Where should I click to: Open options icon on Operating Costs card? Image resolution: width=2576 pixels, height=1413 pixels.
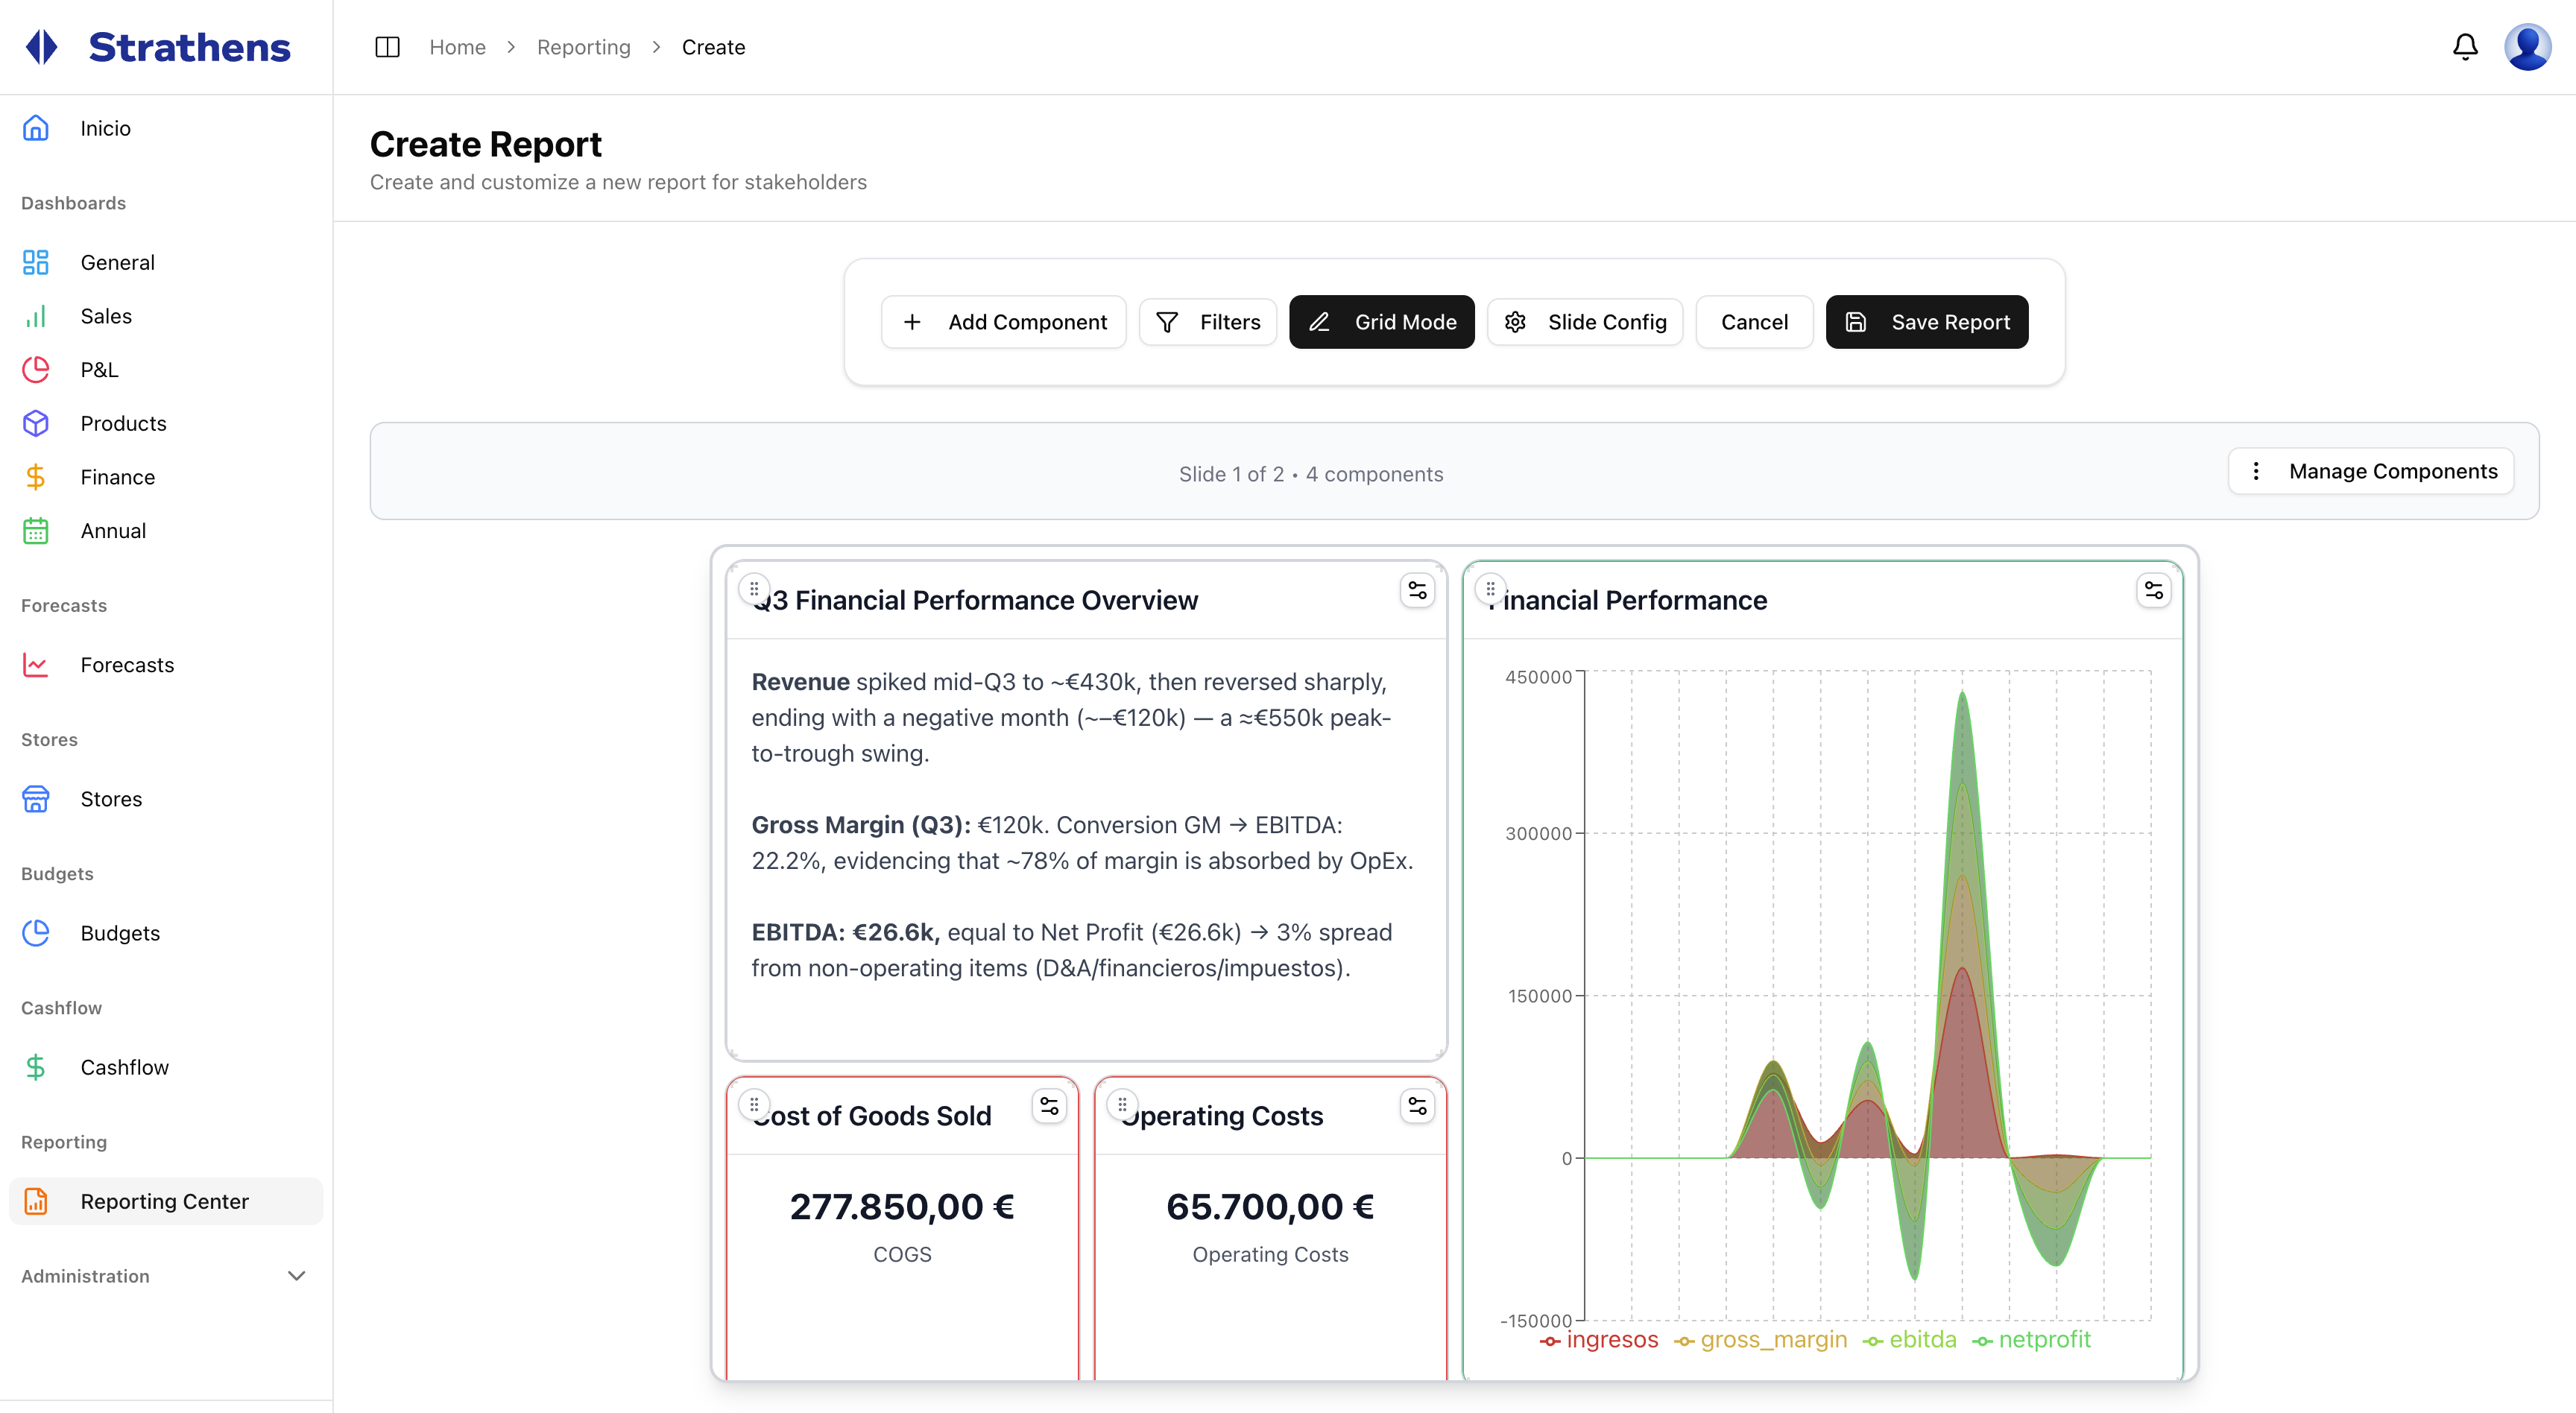pos(1417,1105)
